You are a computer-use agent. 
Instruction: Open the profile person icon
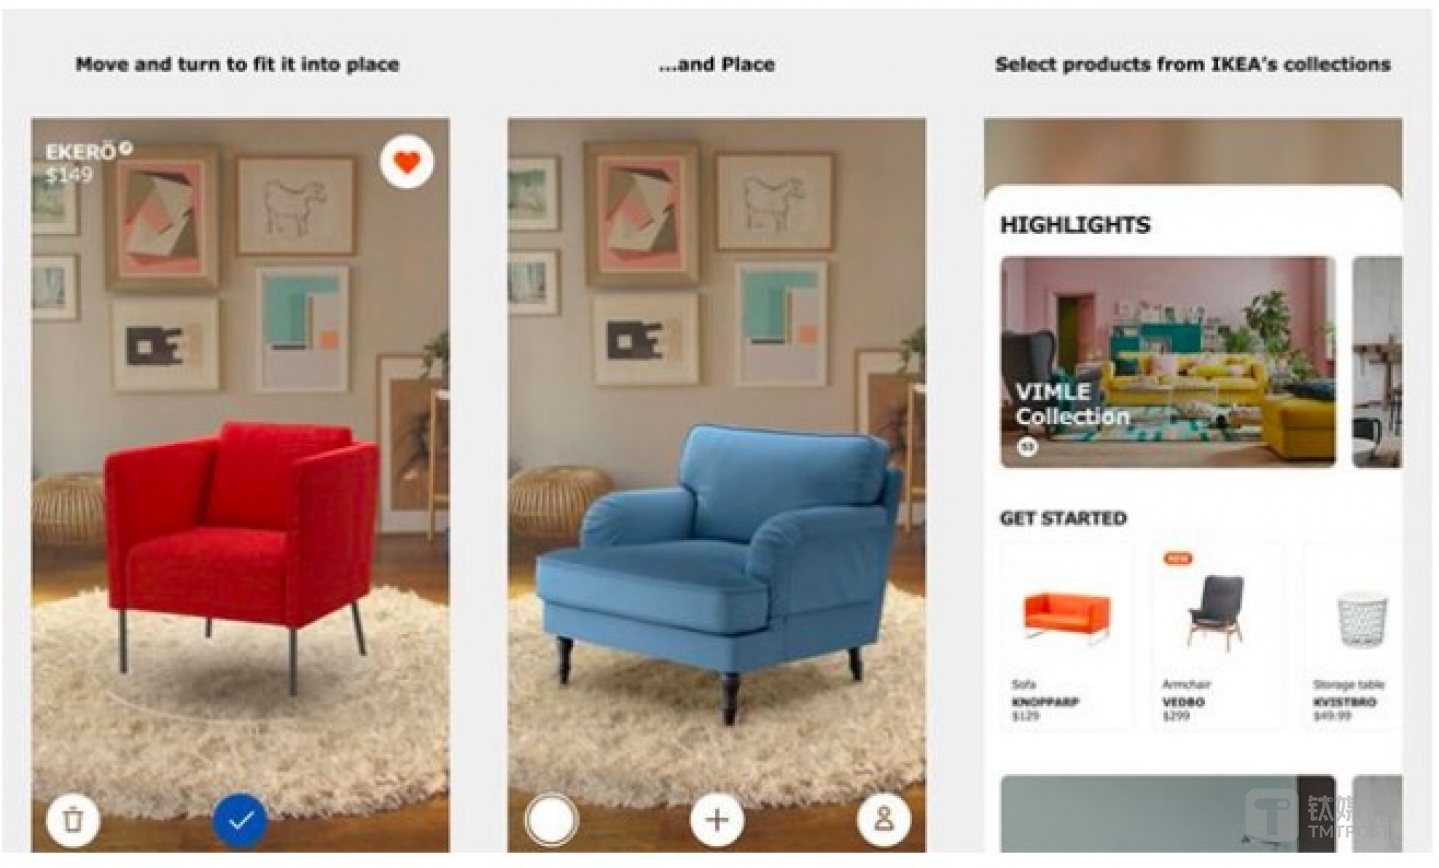884,820
